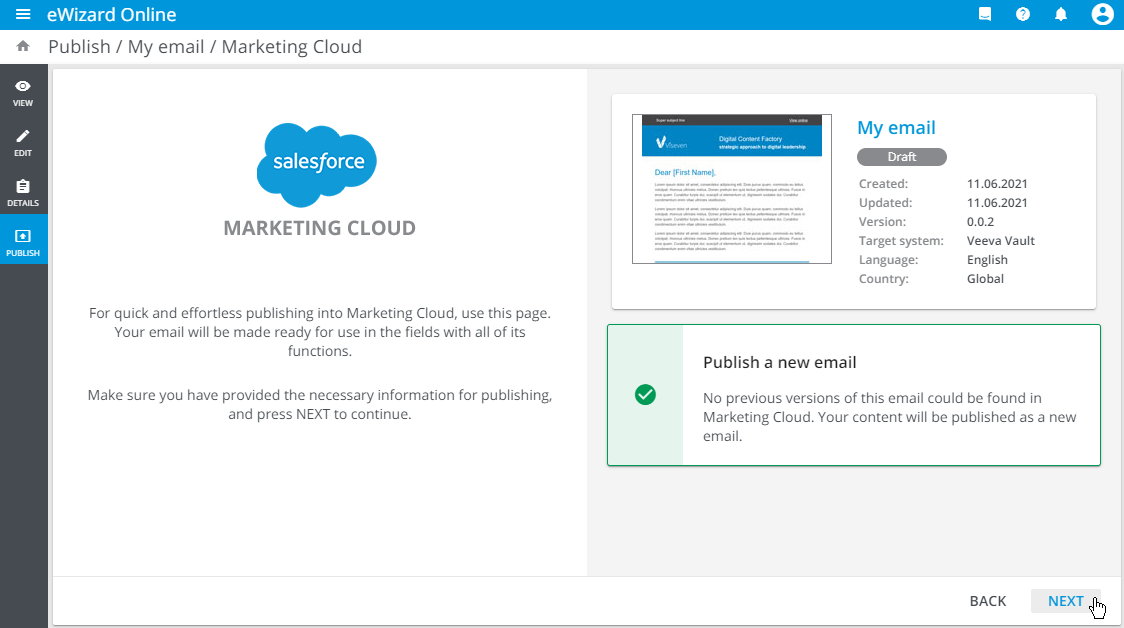
Task: Open the help question mark icon
Action: pos(1023,14)
